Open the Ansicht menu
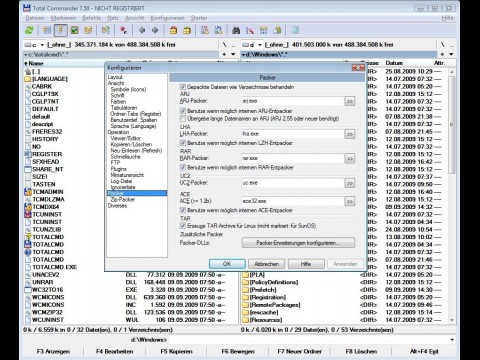 coord(135,18)
